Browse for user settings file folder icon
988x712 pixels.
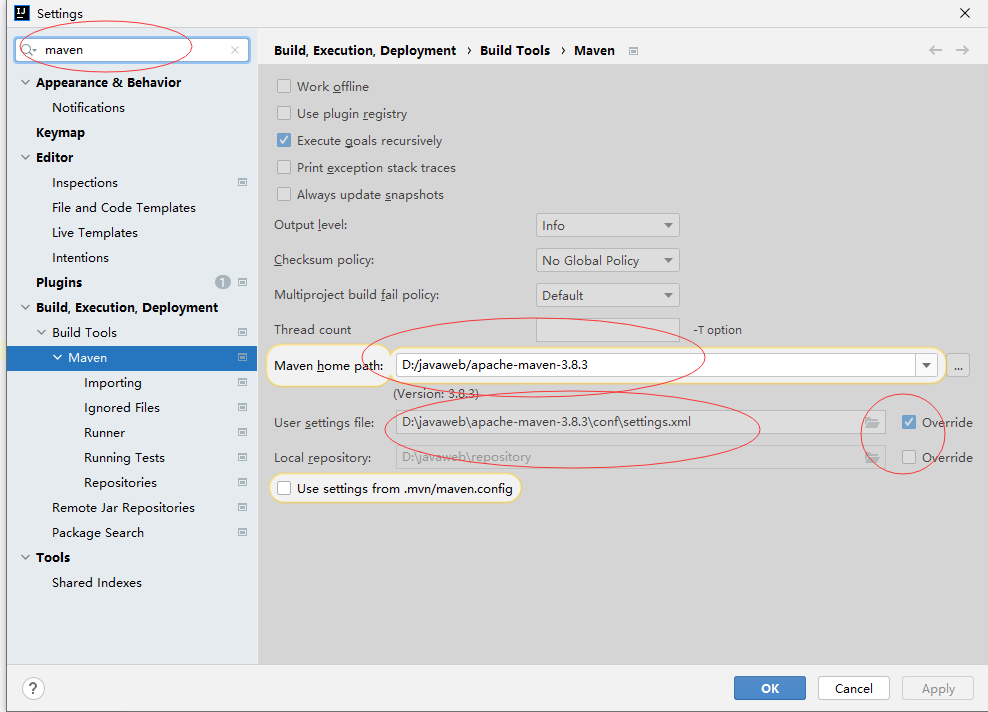(x=872, y=422)
